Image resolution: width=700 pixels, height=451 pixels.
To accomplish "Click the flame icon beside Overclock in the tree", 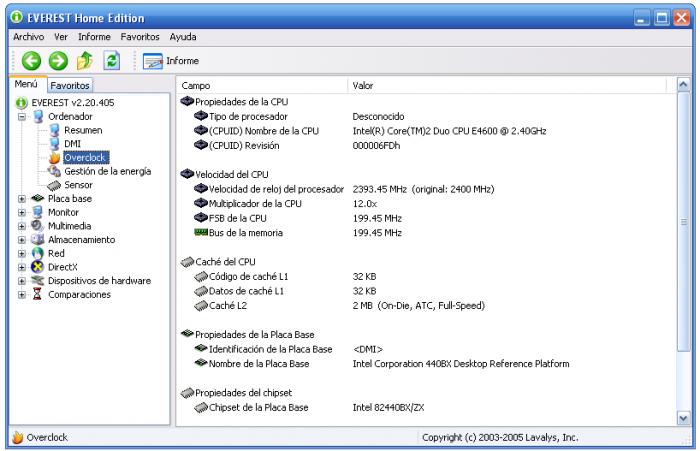I will [x=54, y=158].
